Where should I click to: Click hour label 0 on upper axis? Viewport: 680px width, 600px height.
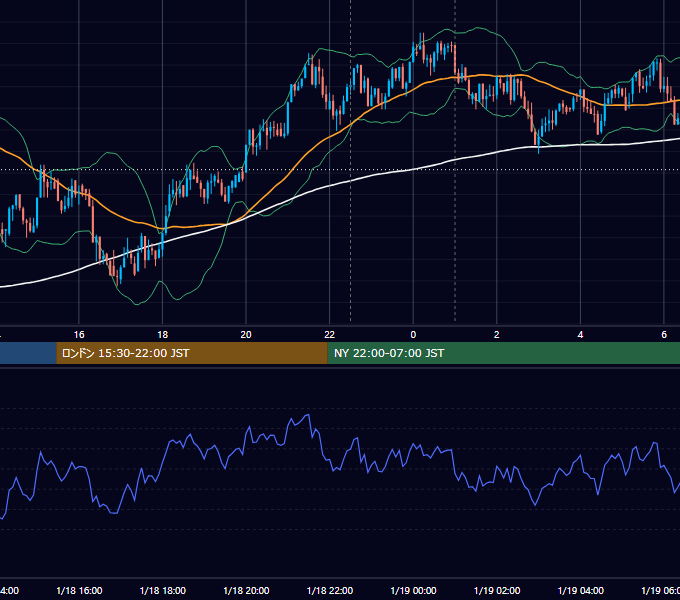(413, 335)
